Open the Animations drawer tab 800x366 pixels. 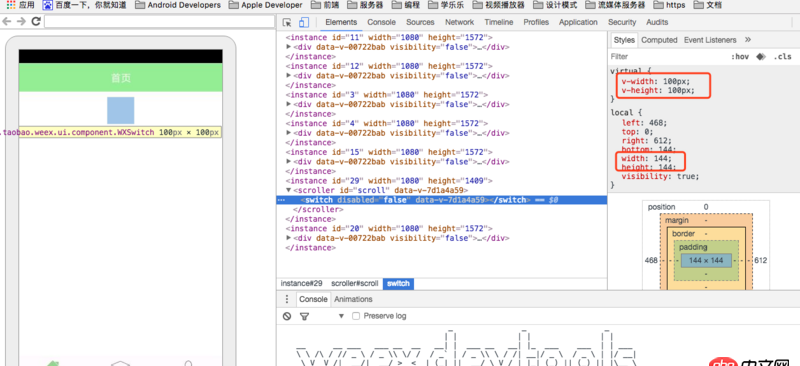pyautogui.click(x=353, y=299)
